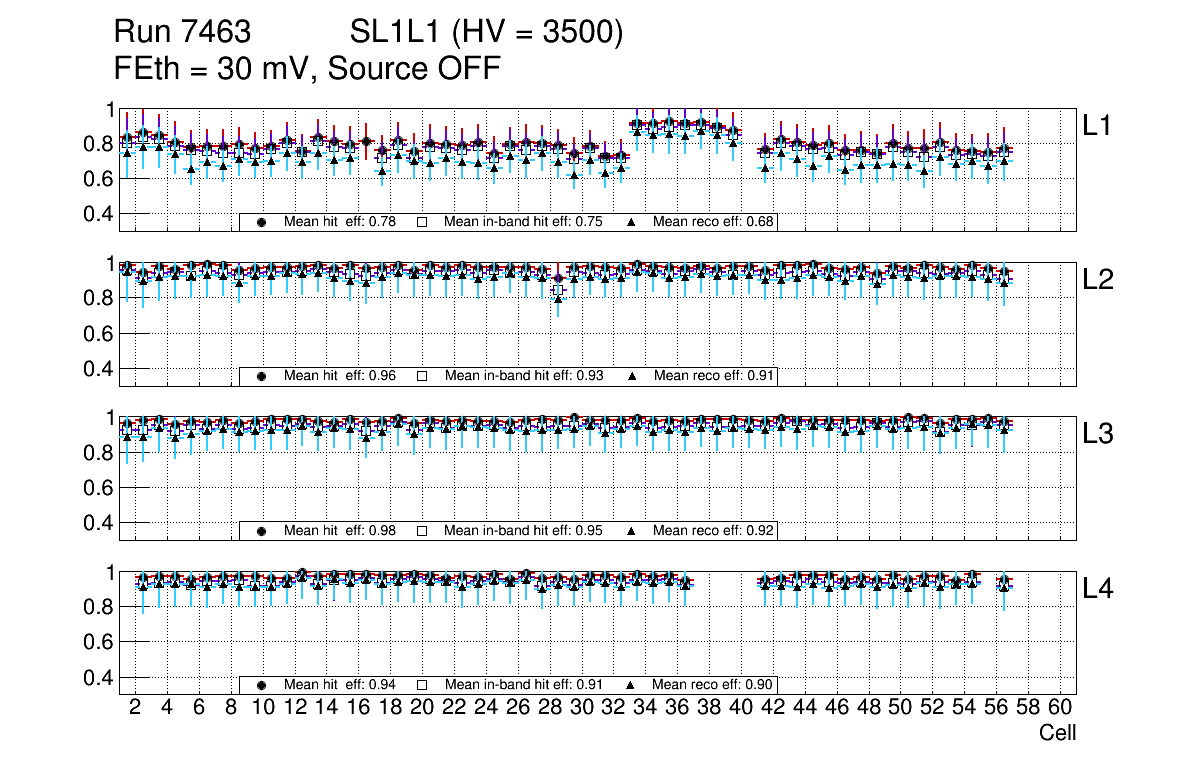Click the 'Run 7463' title text
Screen dimensions: 1196x772
[181, 33]
